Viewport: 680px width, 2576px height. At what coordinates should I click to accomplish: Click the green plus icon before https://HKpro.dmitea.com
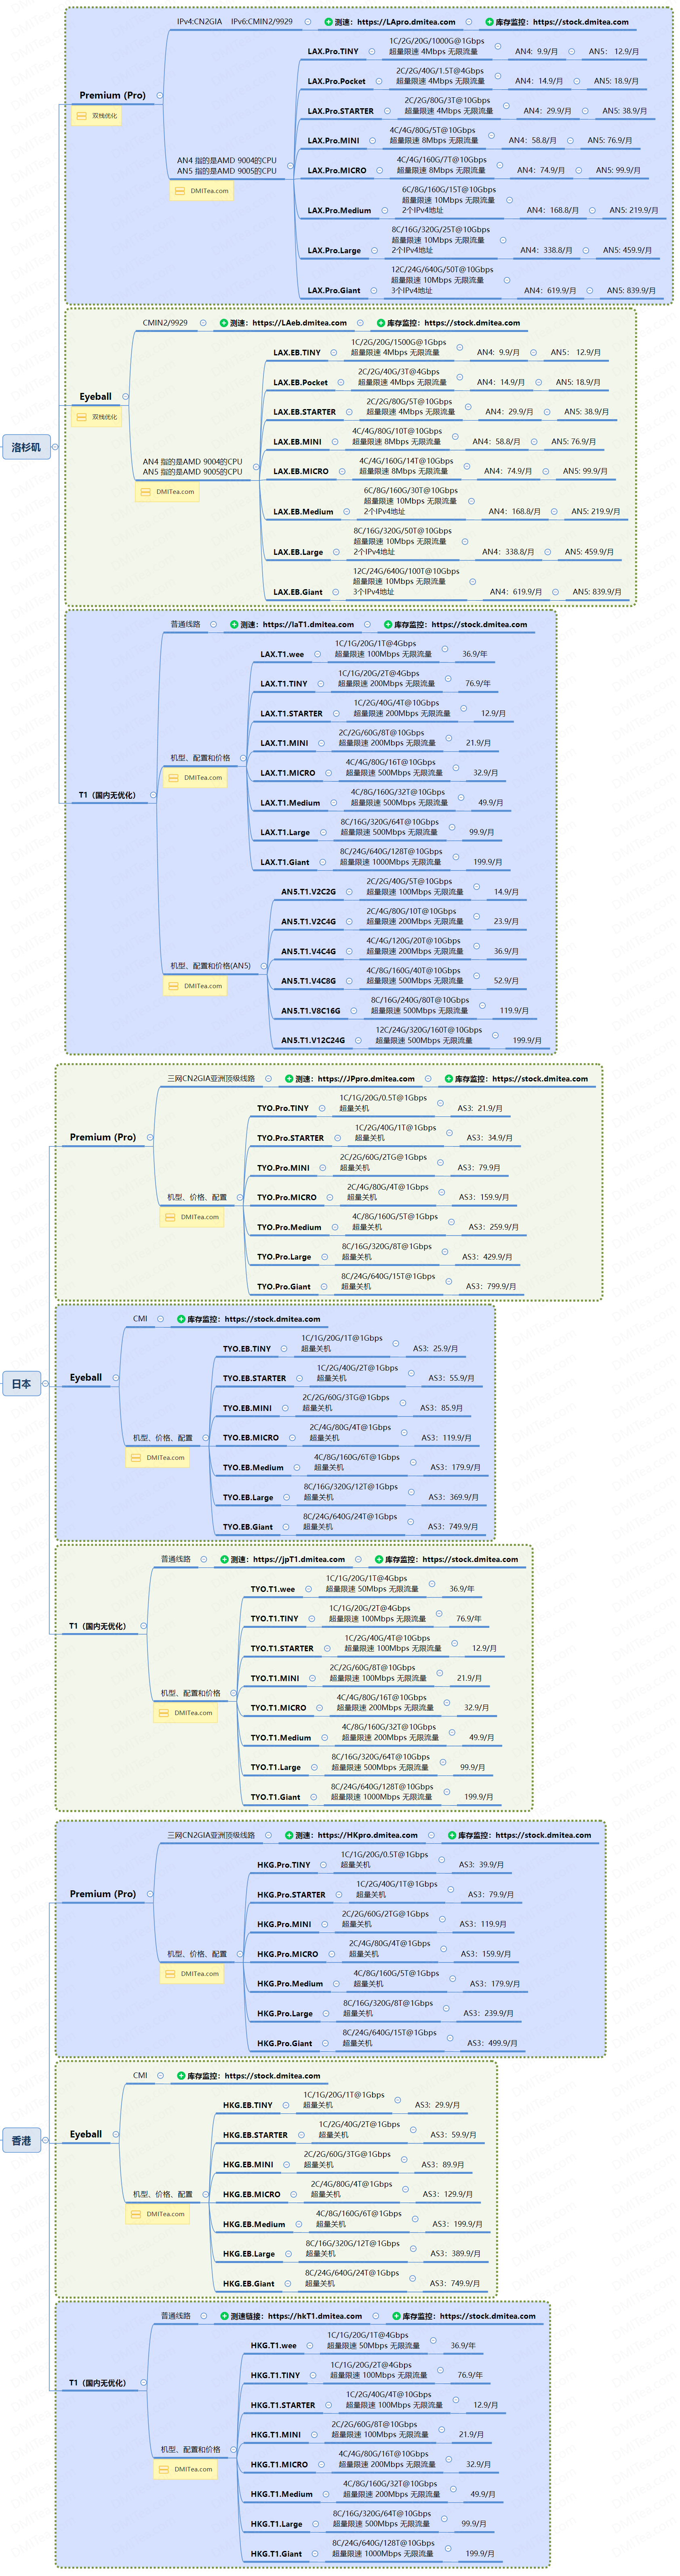pos(288,1836)
